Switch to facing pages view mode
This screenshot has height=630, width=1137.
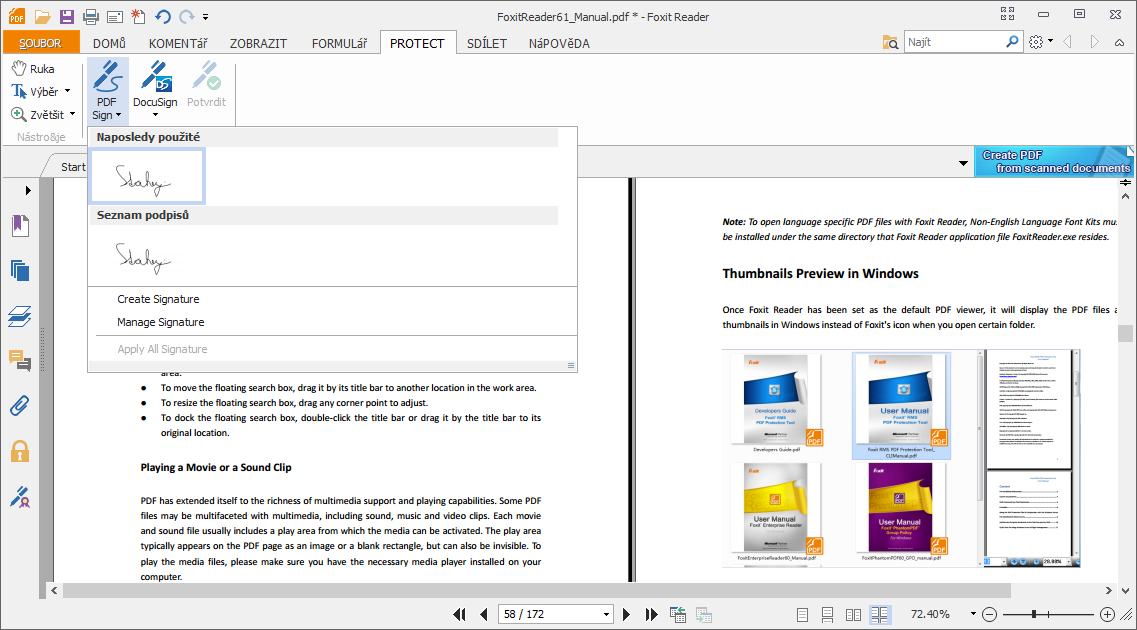pyautogui.click(x=853, y=615)
